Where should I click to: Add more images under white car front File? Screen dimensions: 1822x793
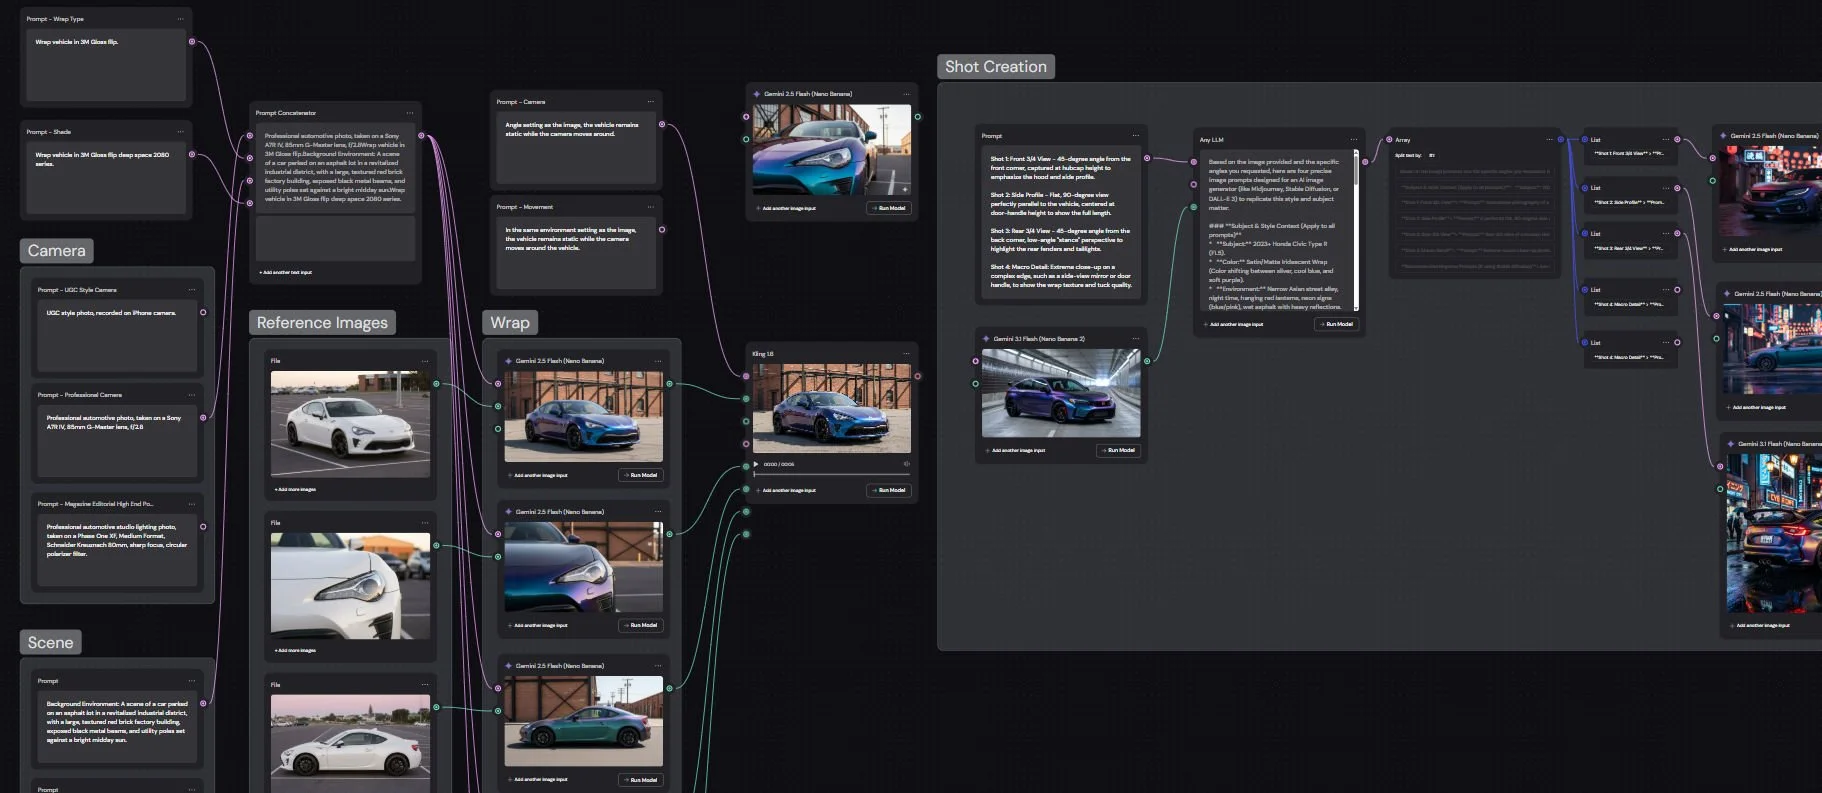(295, 489)
